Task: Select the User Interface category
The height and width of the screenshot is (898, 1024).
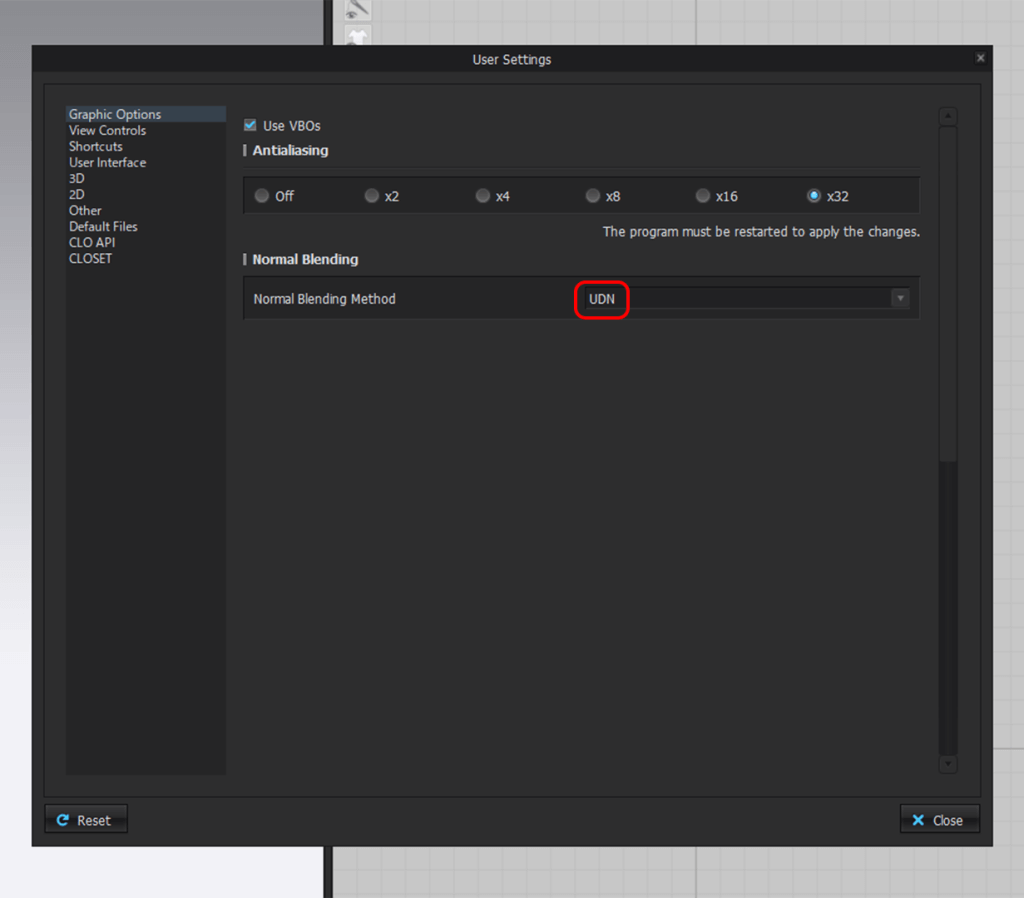Action: [x=107, y=161]
